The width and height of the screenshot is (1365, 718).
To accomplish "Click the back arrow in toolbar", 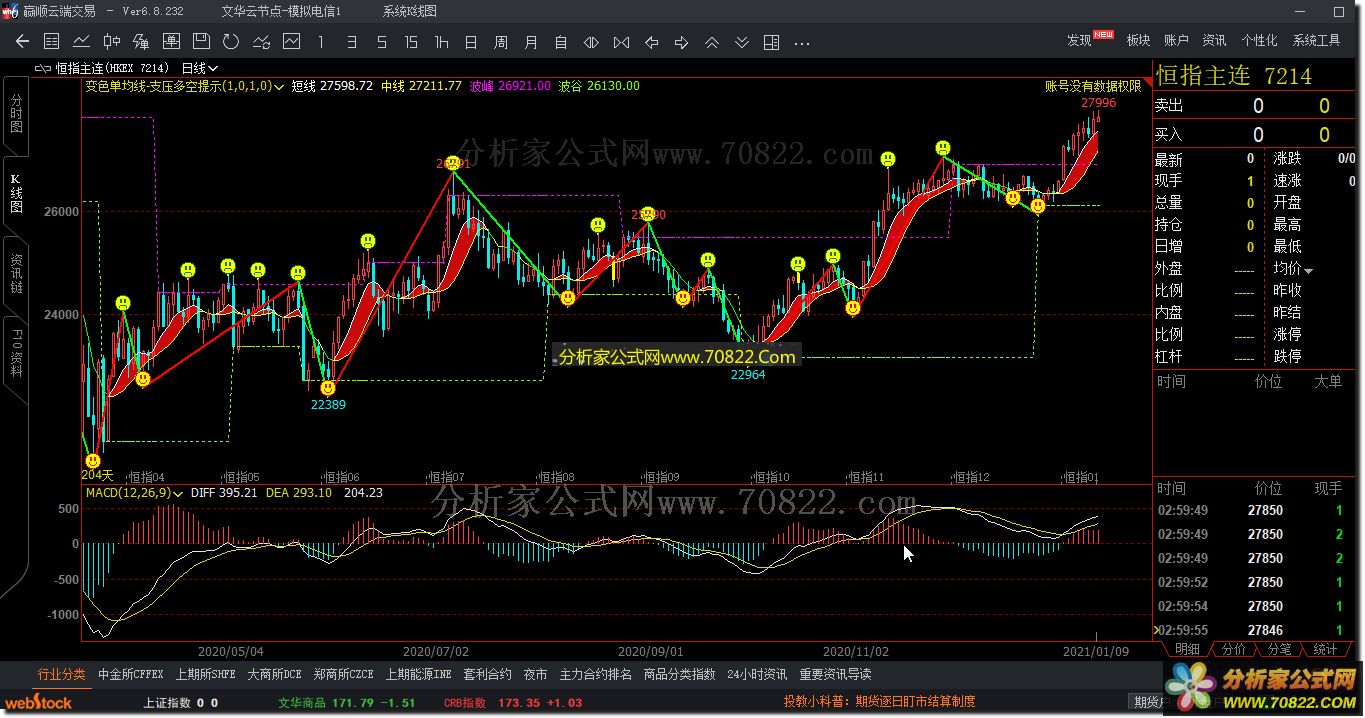I will pos(22,42).
